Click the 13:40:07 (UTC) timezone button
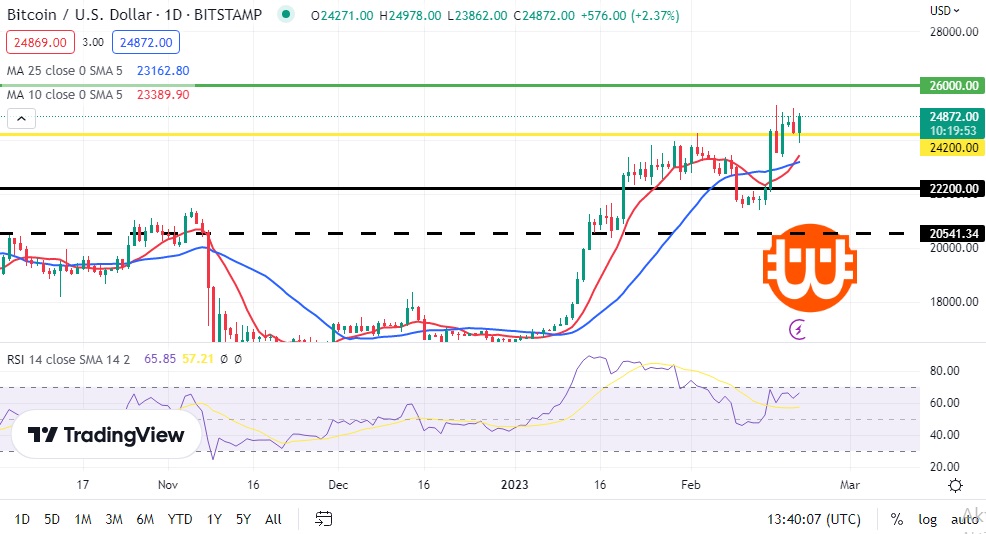Viewport: 986px width, 534px height. click(x=814, y=520)
